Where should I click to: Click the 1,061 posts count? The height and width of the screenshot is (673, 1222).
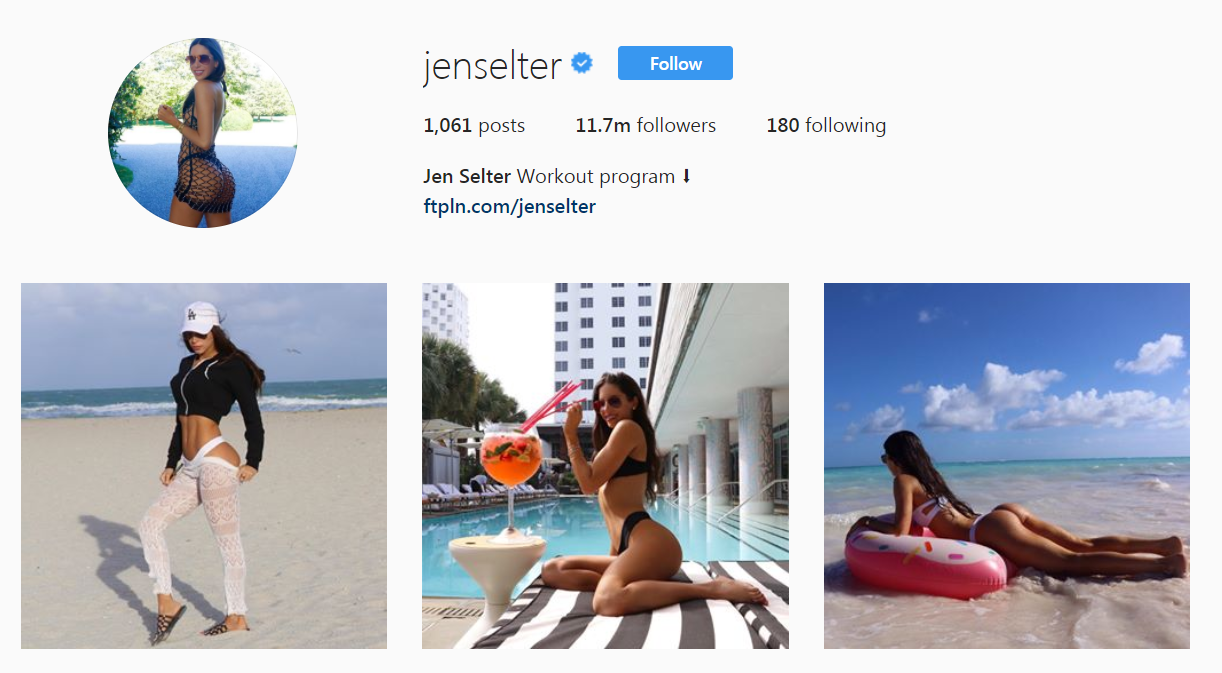tap(474, 125)
